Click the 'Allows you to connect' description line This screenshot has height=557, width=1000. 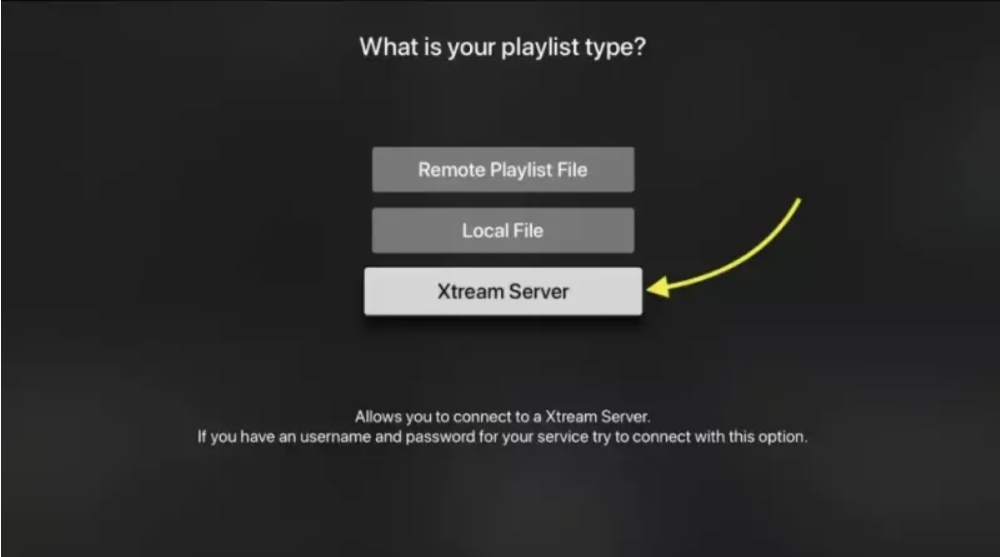pos(503,417)
